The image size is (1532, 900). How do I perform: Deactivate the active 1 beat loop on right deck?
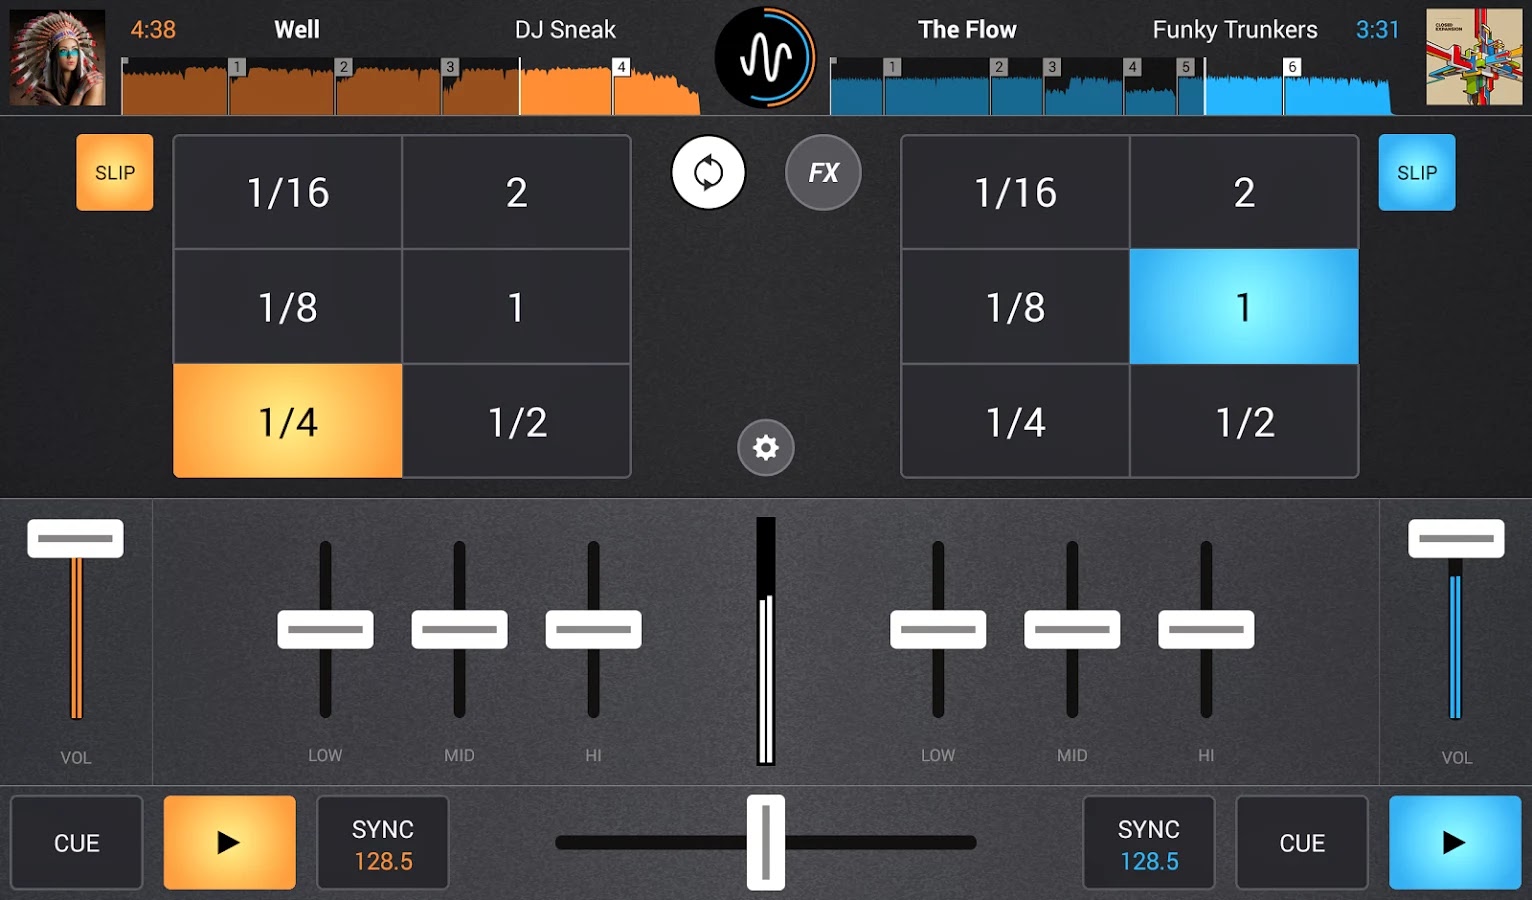(1244, 306)
